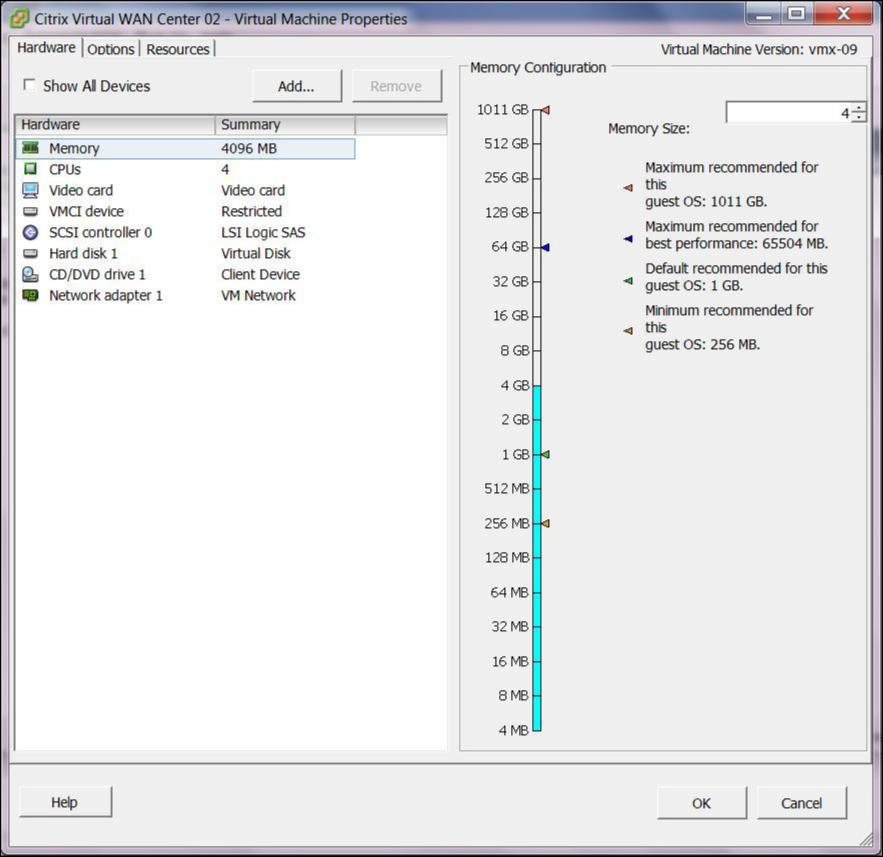Click the memory slider cyan bar at 4 GB
The height and width of the screenshot is (857, 883).
(537, 386)
